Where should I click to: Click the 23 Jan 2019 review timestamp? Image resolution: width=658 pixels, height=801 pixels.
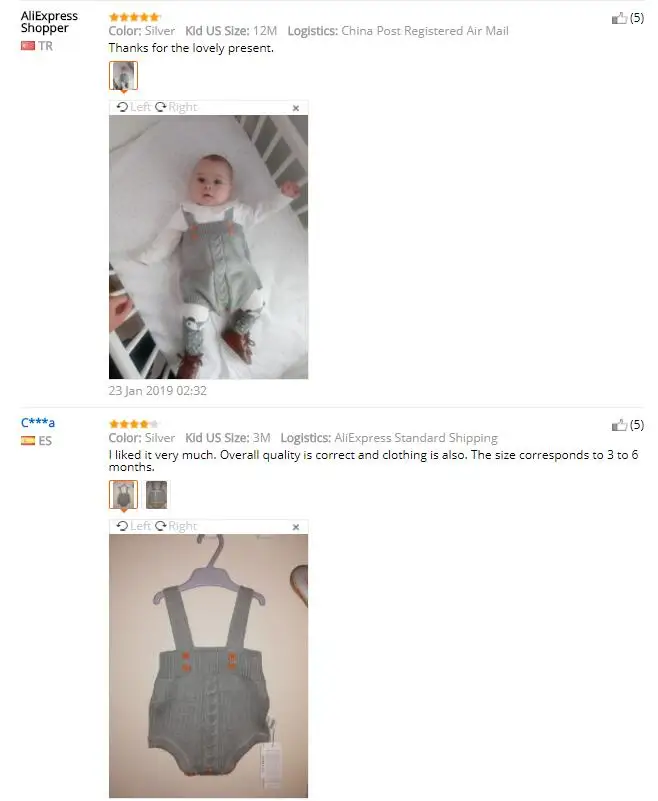[x=157, y=391]
